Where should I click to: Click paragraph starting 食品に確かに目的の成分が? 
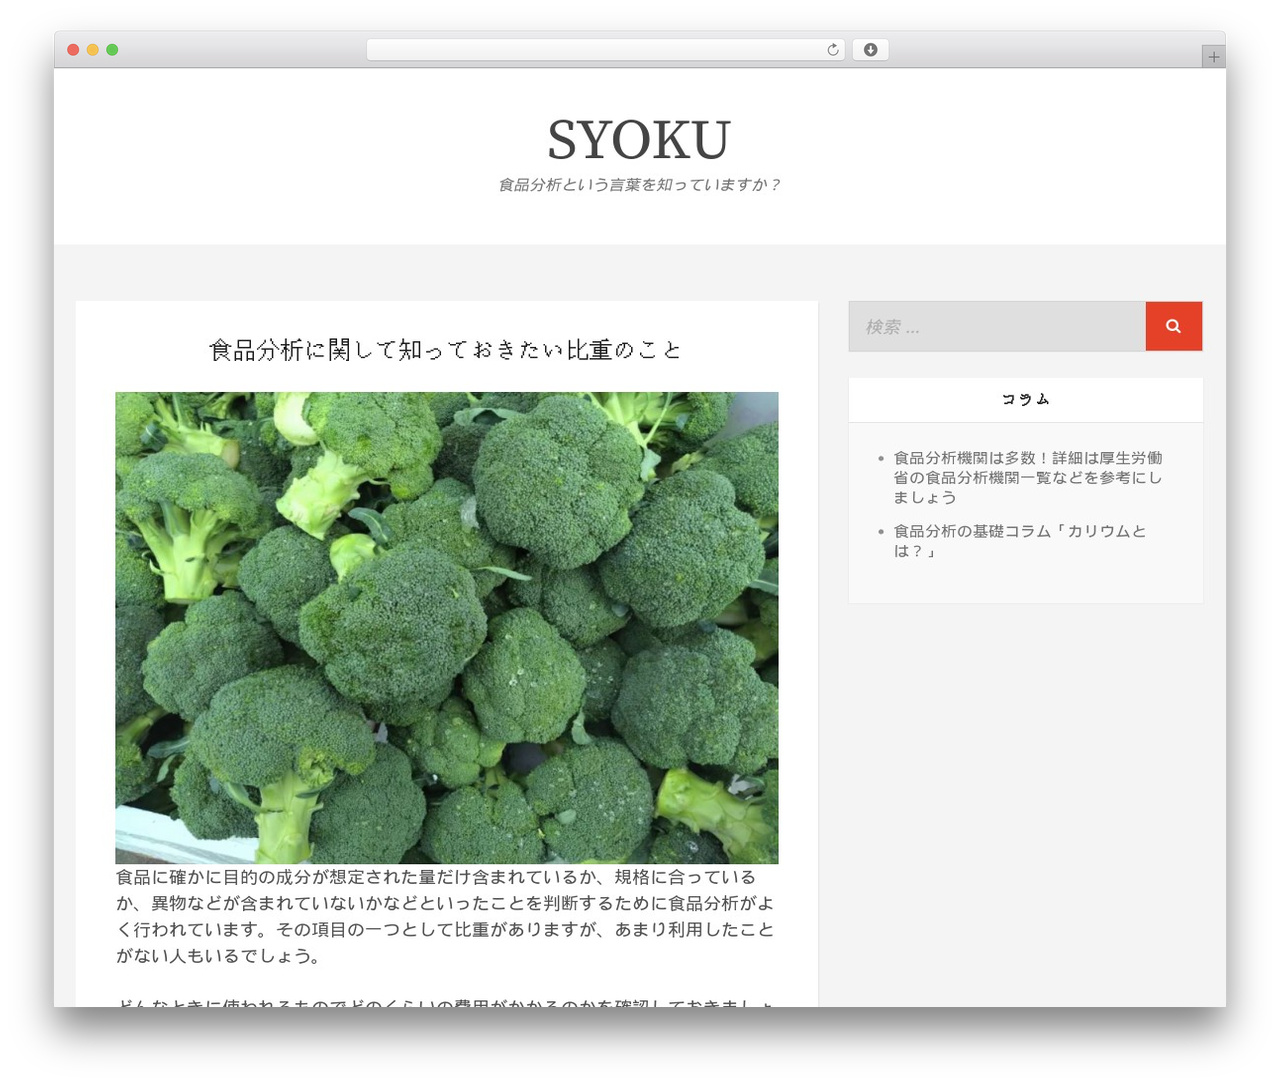pos(446,916)
